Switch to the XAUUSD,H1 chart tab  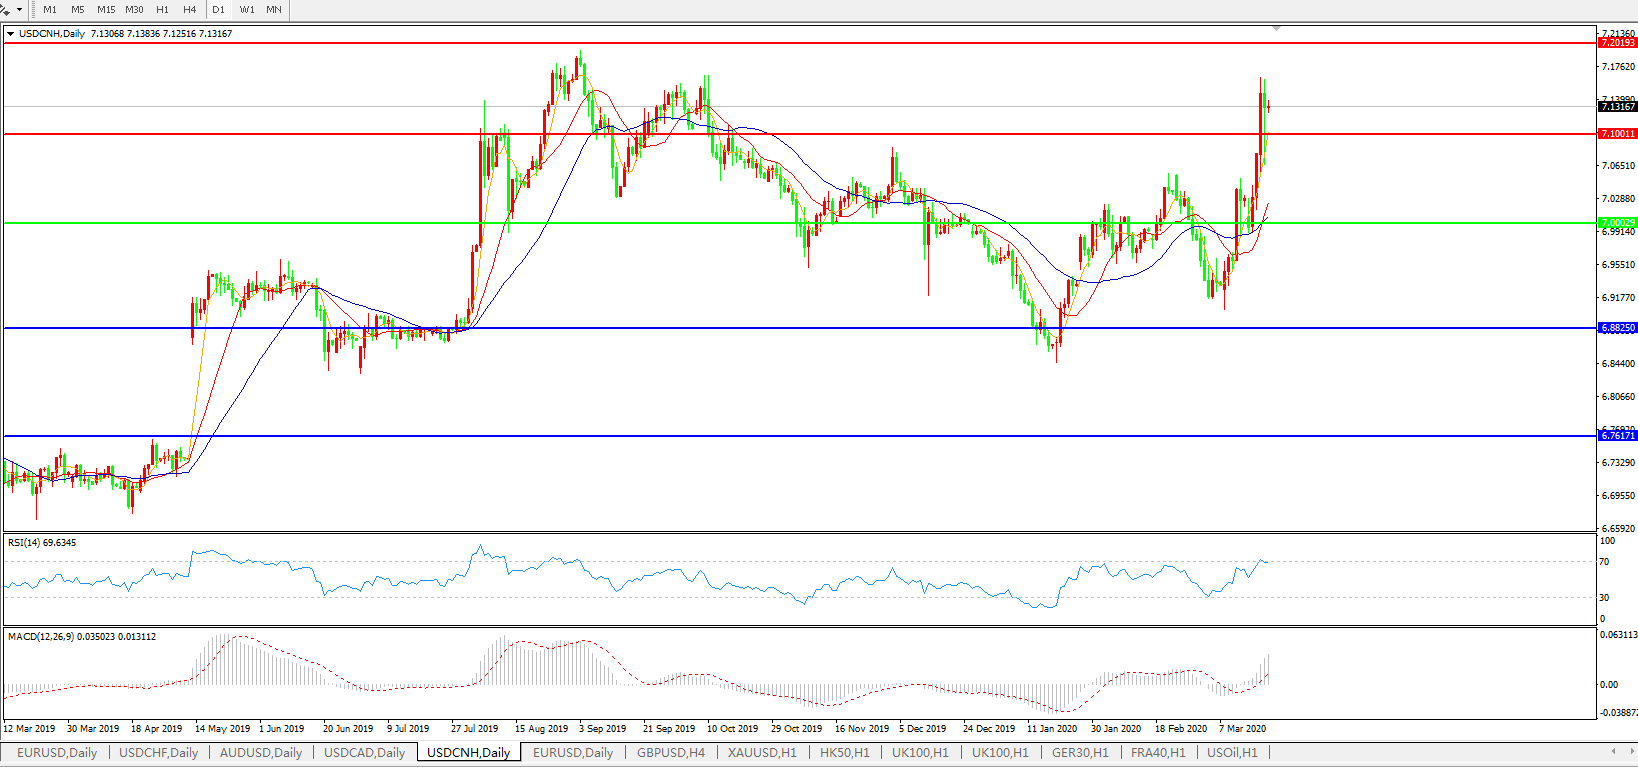click(762, 752)
